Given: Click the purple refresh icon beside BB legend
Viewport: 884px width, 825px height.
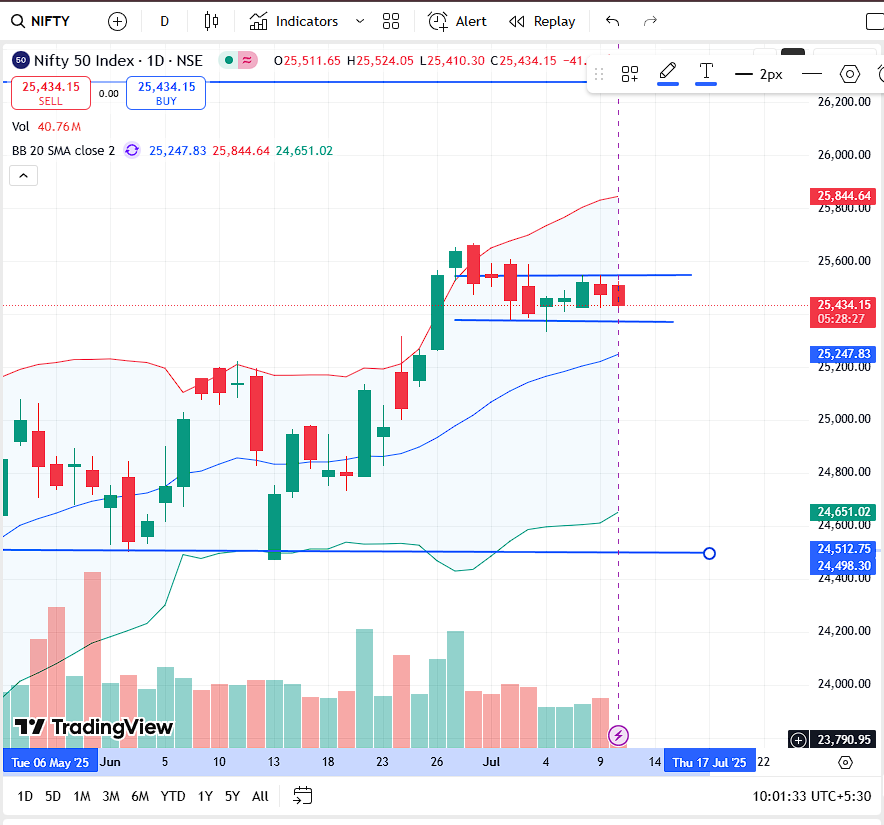Looking at the screenshot, I should pos(132,151).
